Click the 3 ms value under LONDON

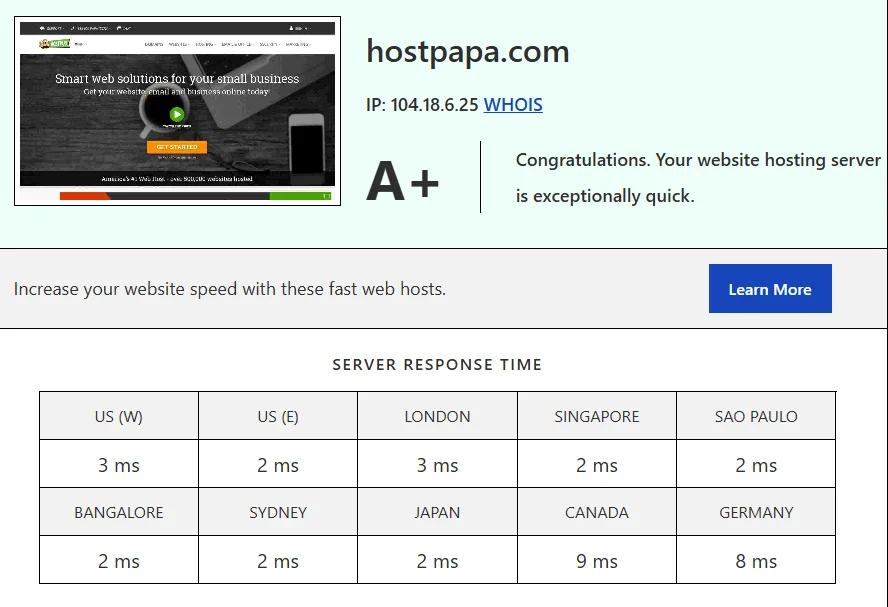pos(437,465)
